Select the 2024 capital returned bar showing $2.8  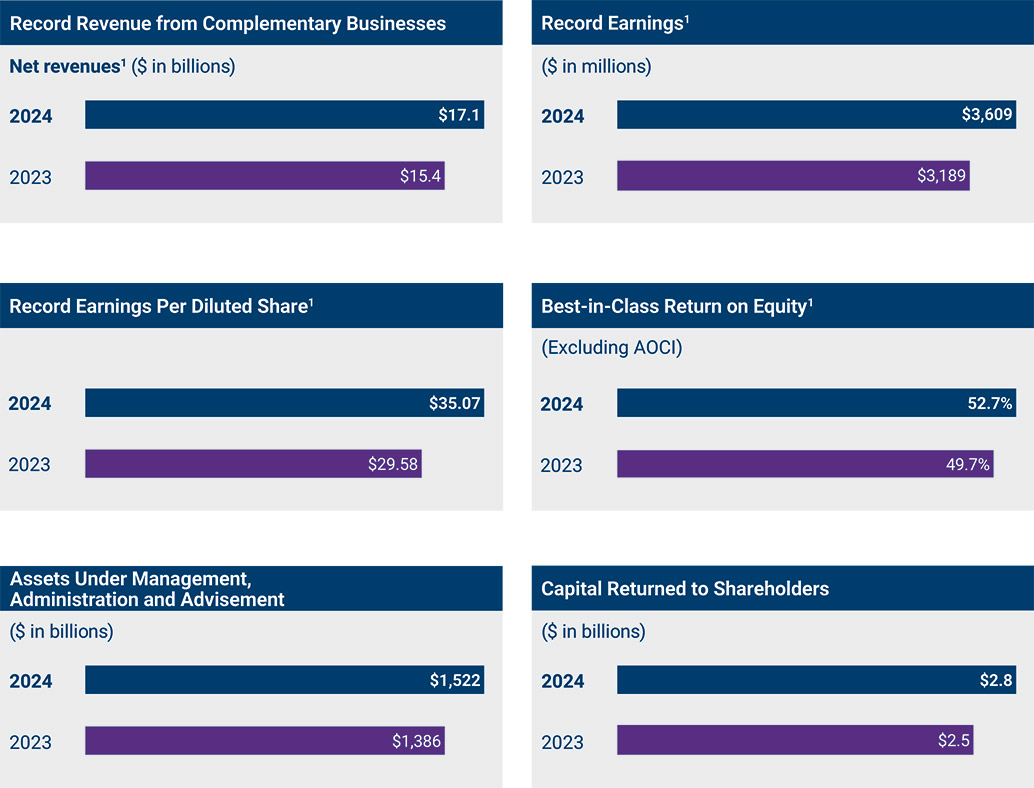[x=816, y=680]
